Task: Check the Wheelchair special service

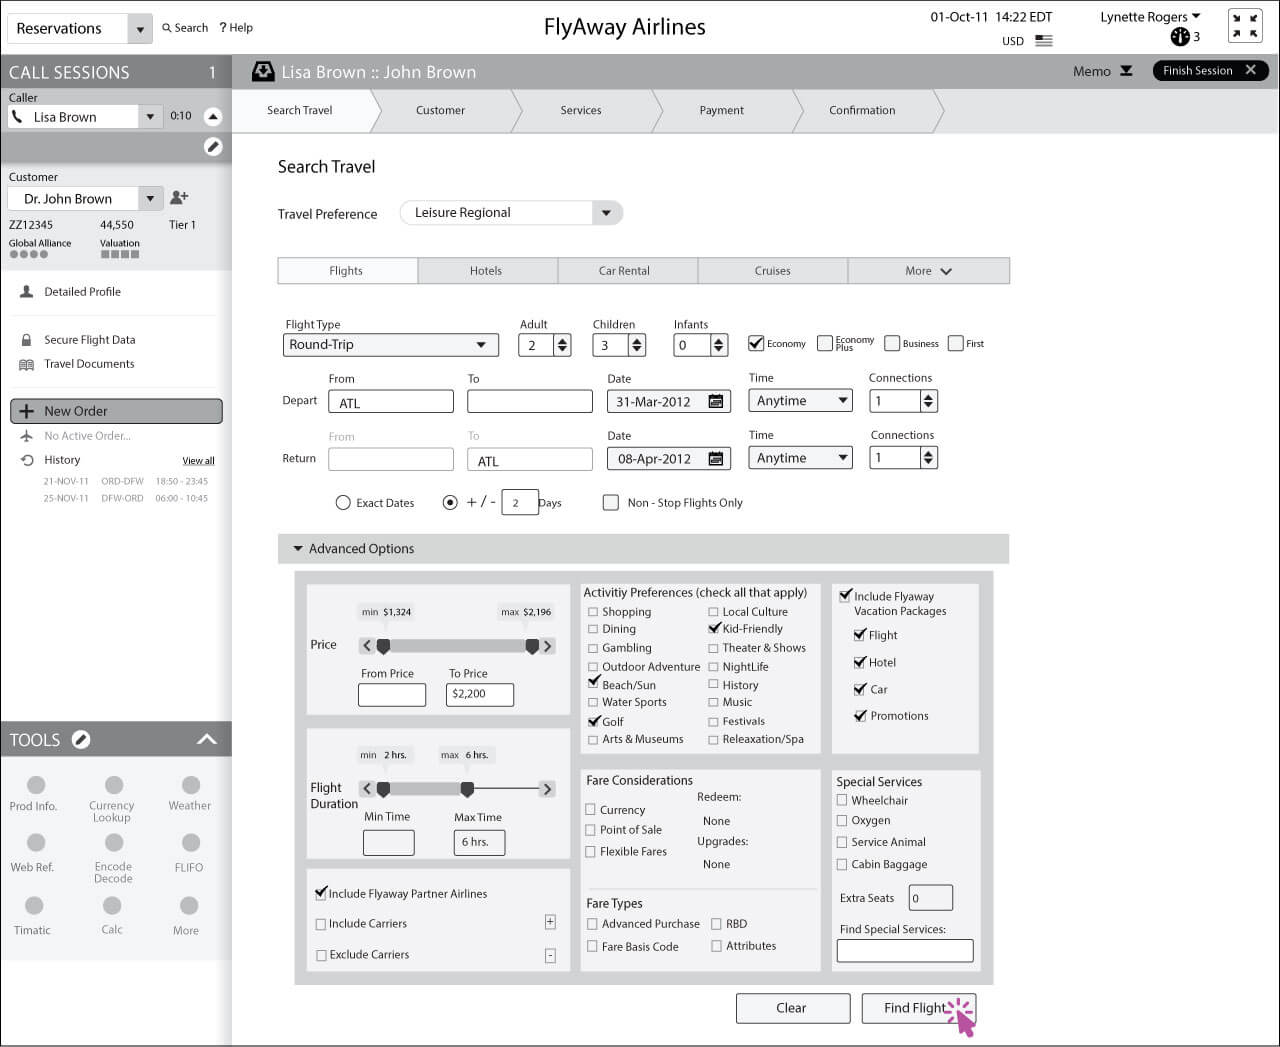Action: [x=842, y=800]
